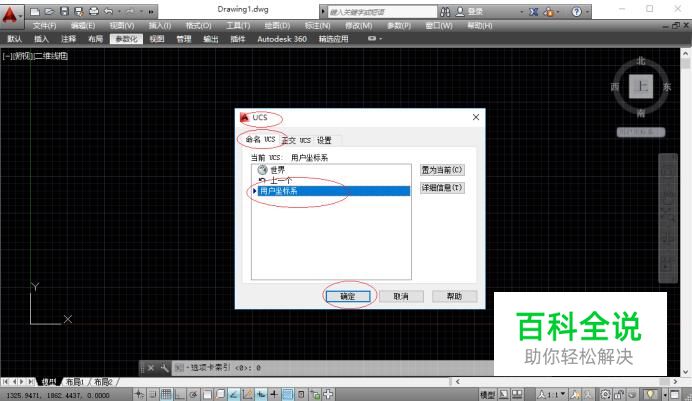The image size is (692, 401).
Task: Open the 标注(N) menu
Action: coord(317,26)
